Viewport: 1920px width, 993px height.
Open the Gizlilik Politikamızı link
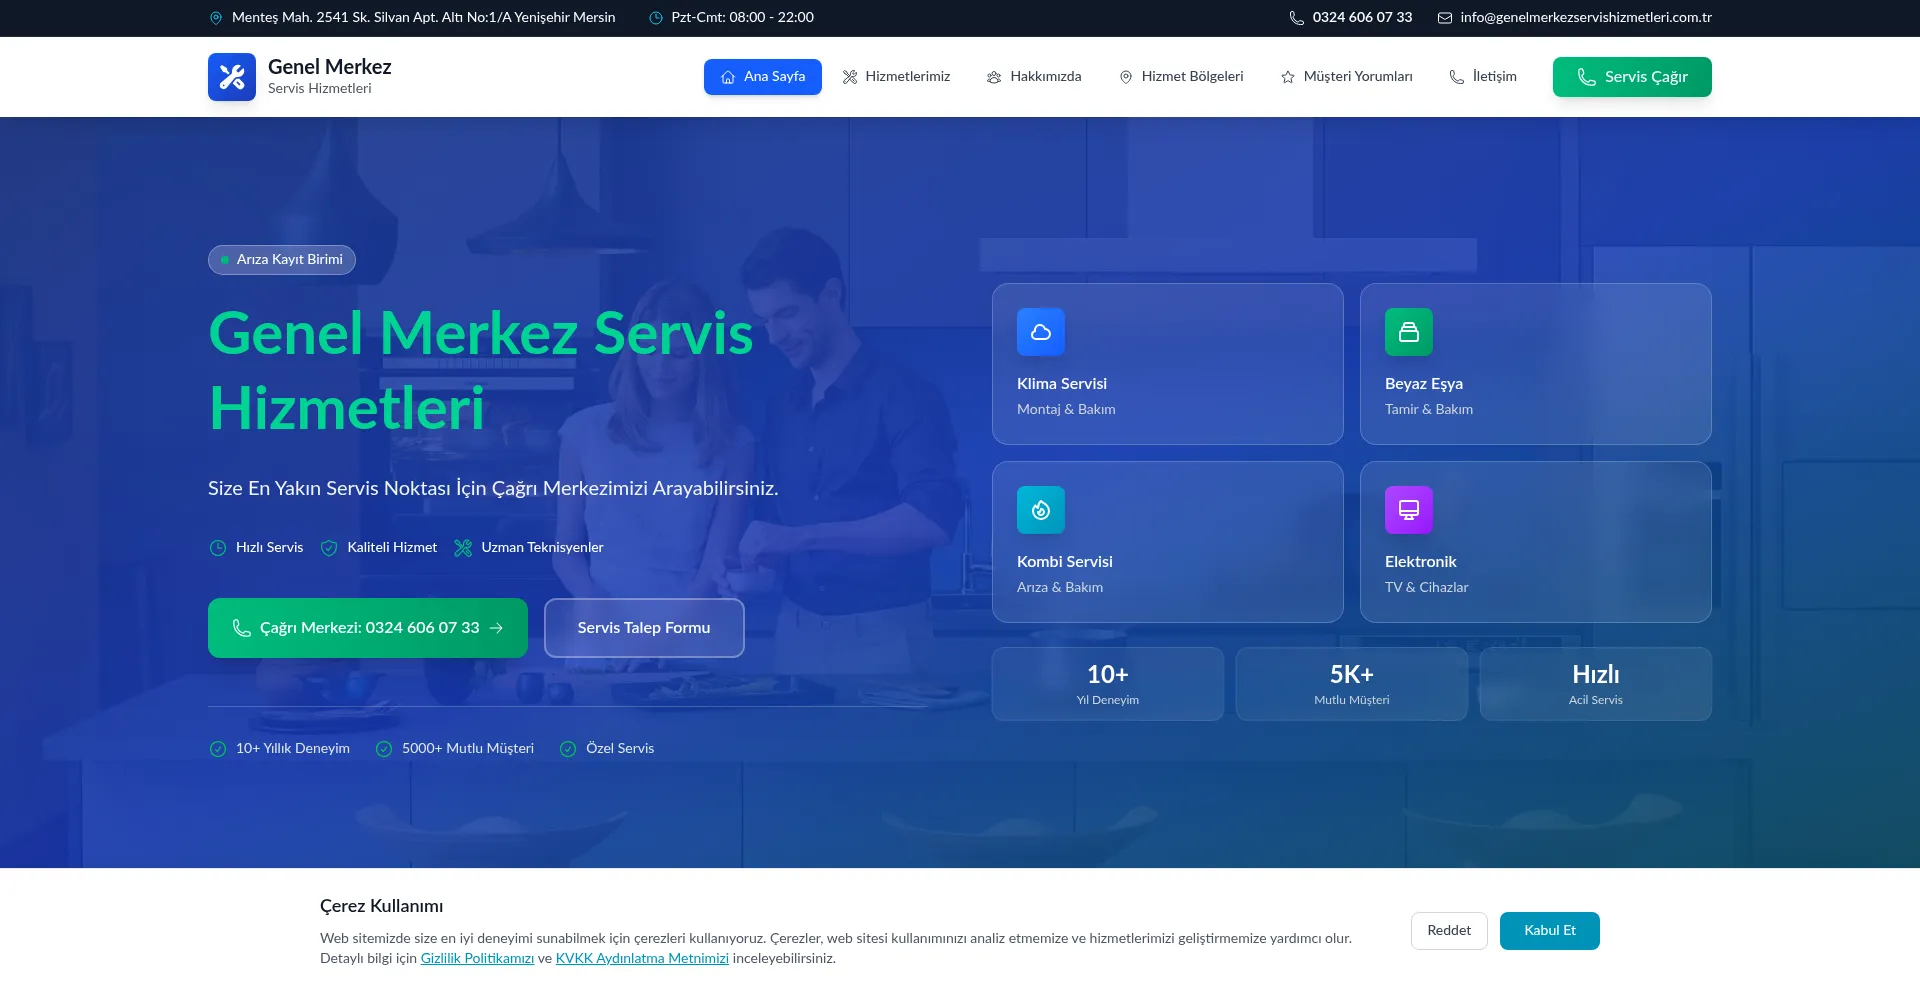pyautogui.click(x=477, y=959)
